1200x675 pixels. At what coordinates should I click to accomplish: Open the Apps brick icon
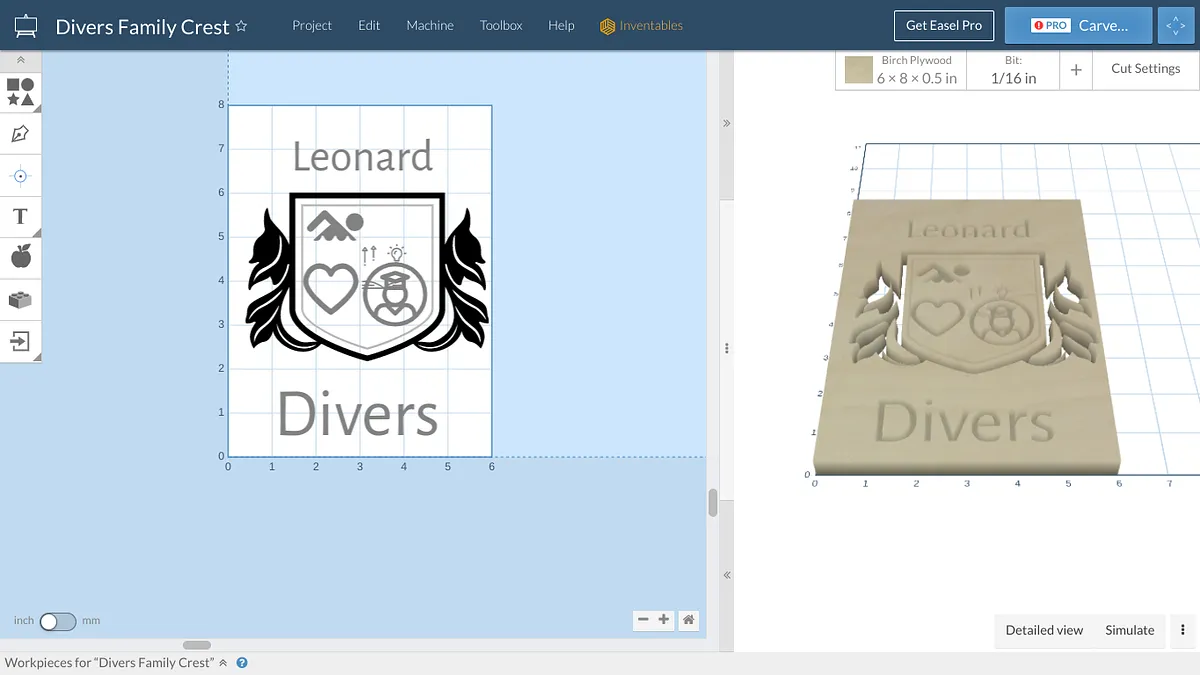(20, 299)
